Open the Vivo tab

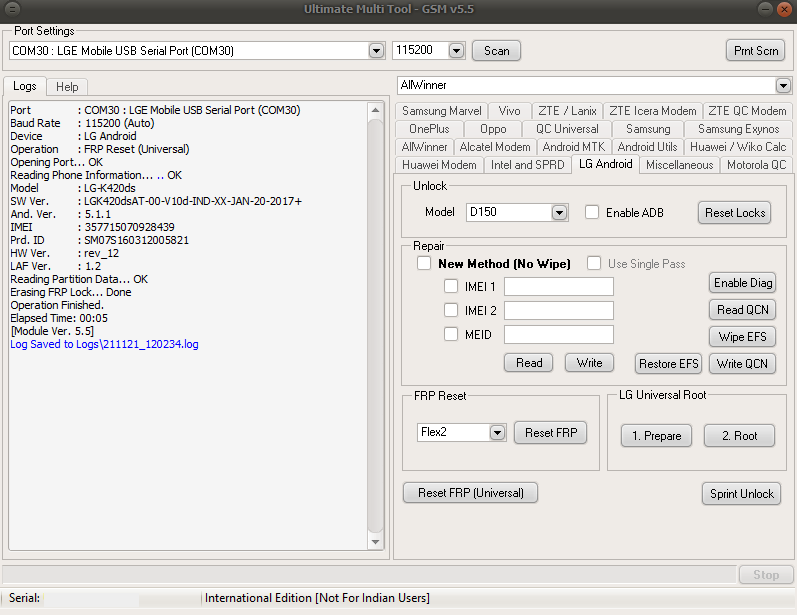coord(509,111)
